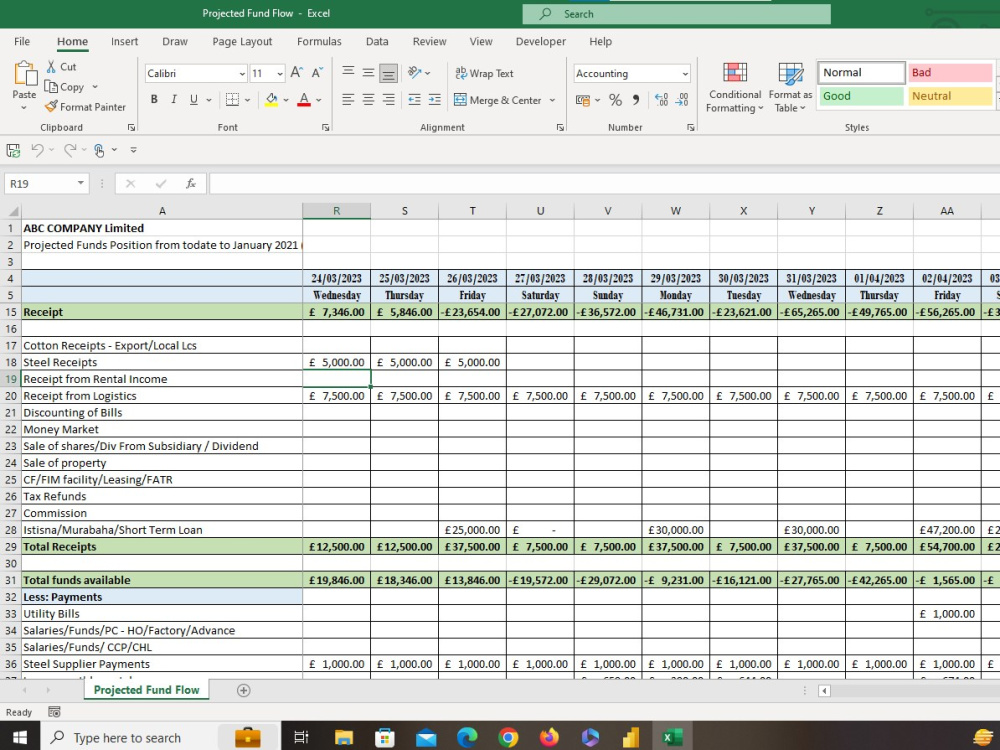This screenshot has height=750, width=1000.
Task: Click the Comma Style icon
Action: click(x=636, y=100)
